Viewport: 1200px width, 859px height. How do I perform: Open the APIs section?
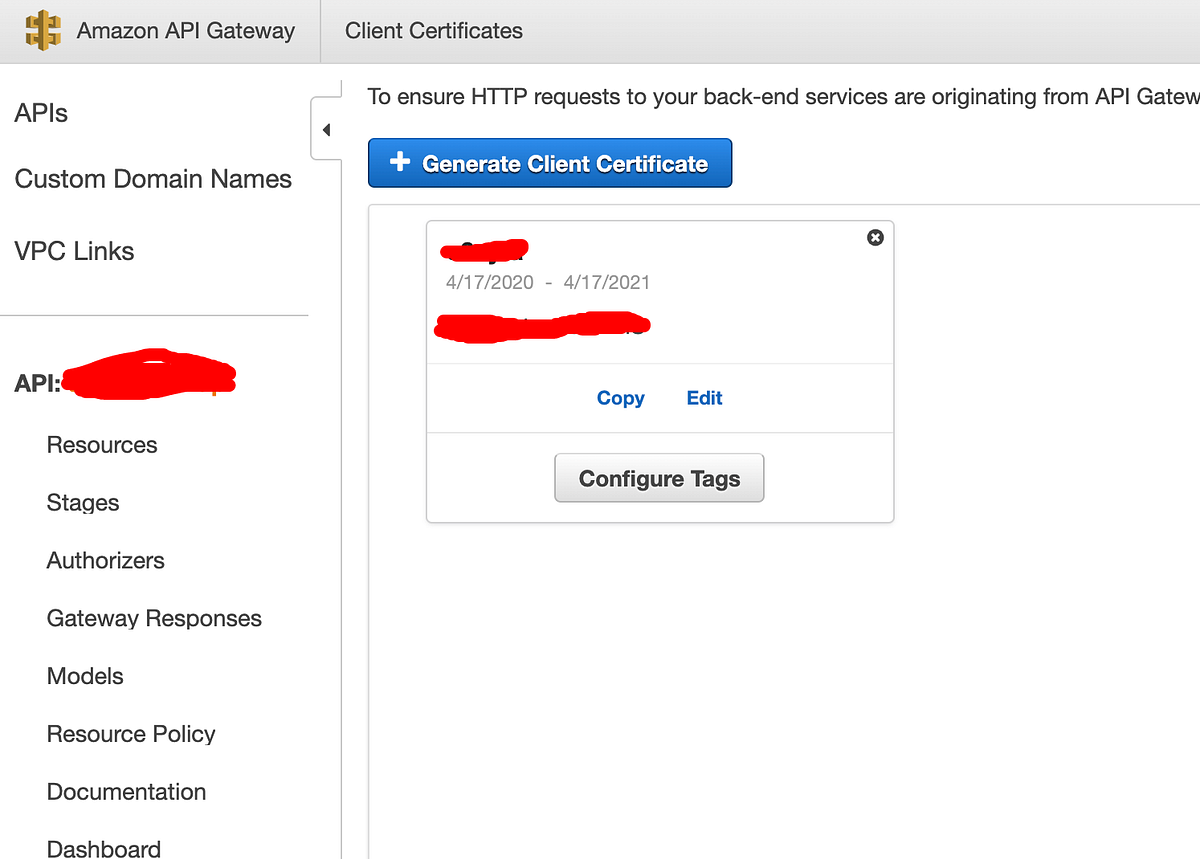point(41,112)
